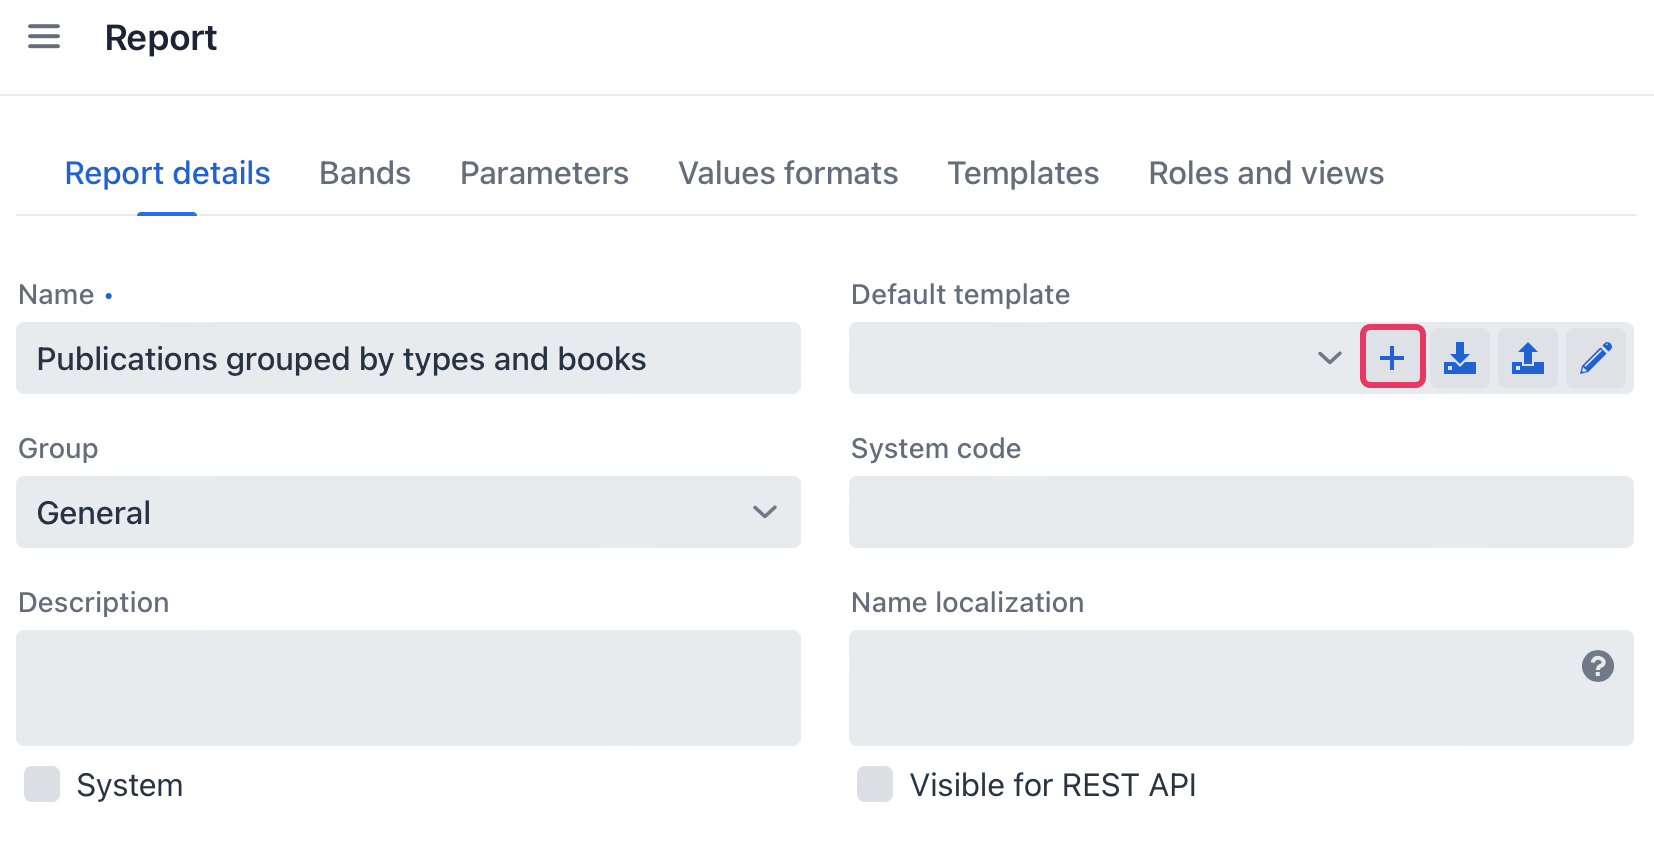Edit the default template with pencil icon
The width and height of the screenshot is (1654, 842).
click(x=1596, y=357)
